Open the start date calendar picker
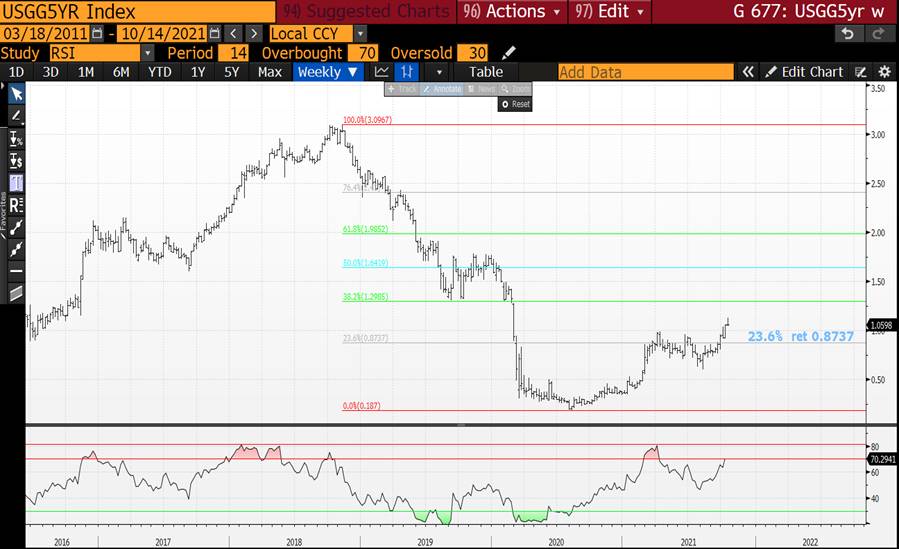 tap(97, 34)
